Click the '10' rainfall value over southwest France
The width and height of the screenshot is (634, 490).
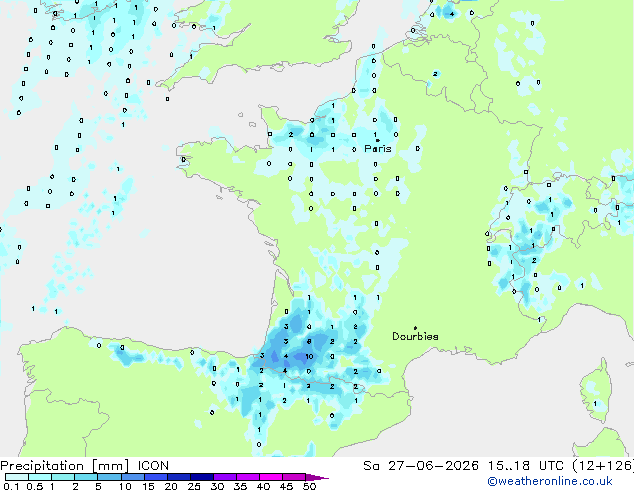point(309,357)
